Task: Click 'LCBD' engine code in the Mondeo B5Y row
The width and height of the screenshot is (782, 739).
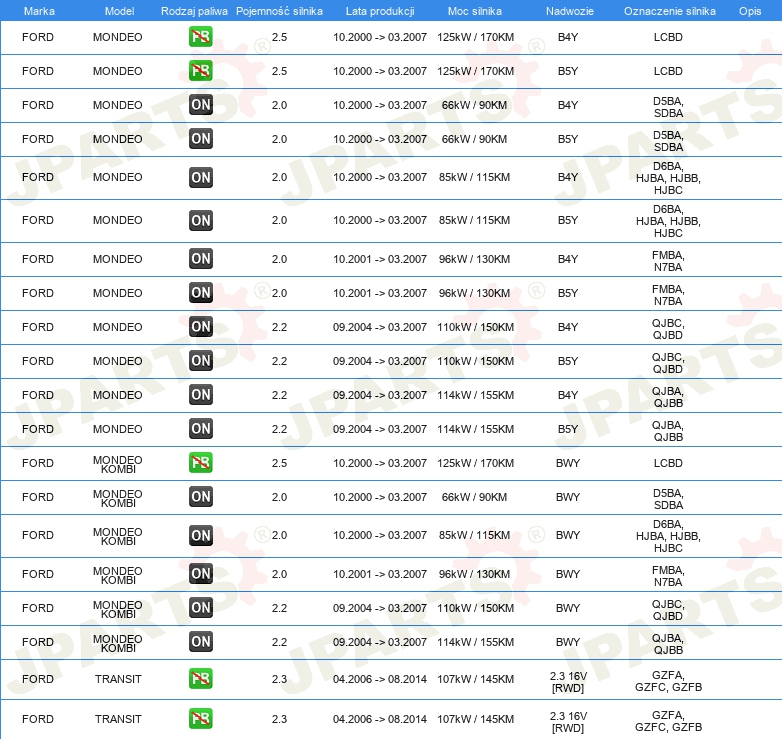Action: [x=668, y=71]
